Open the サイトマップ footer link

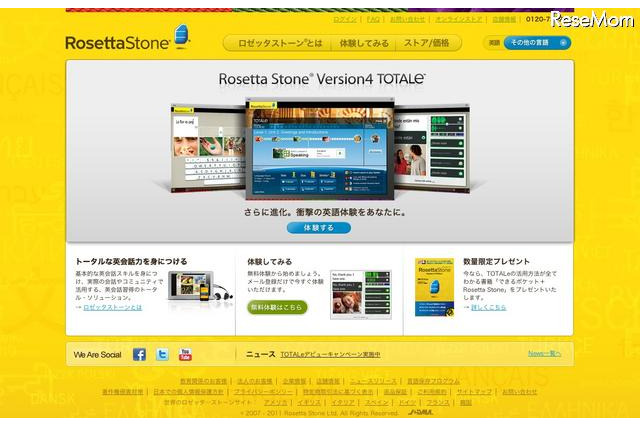[474, 392]
